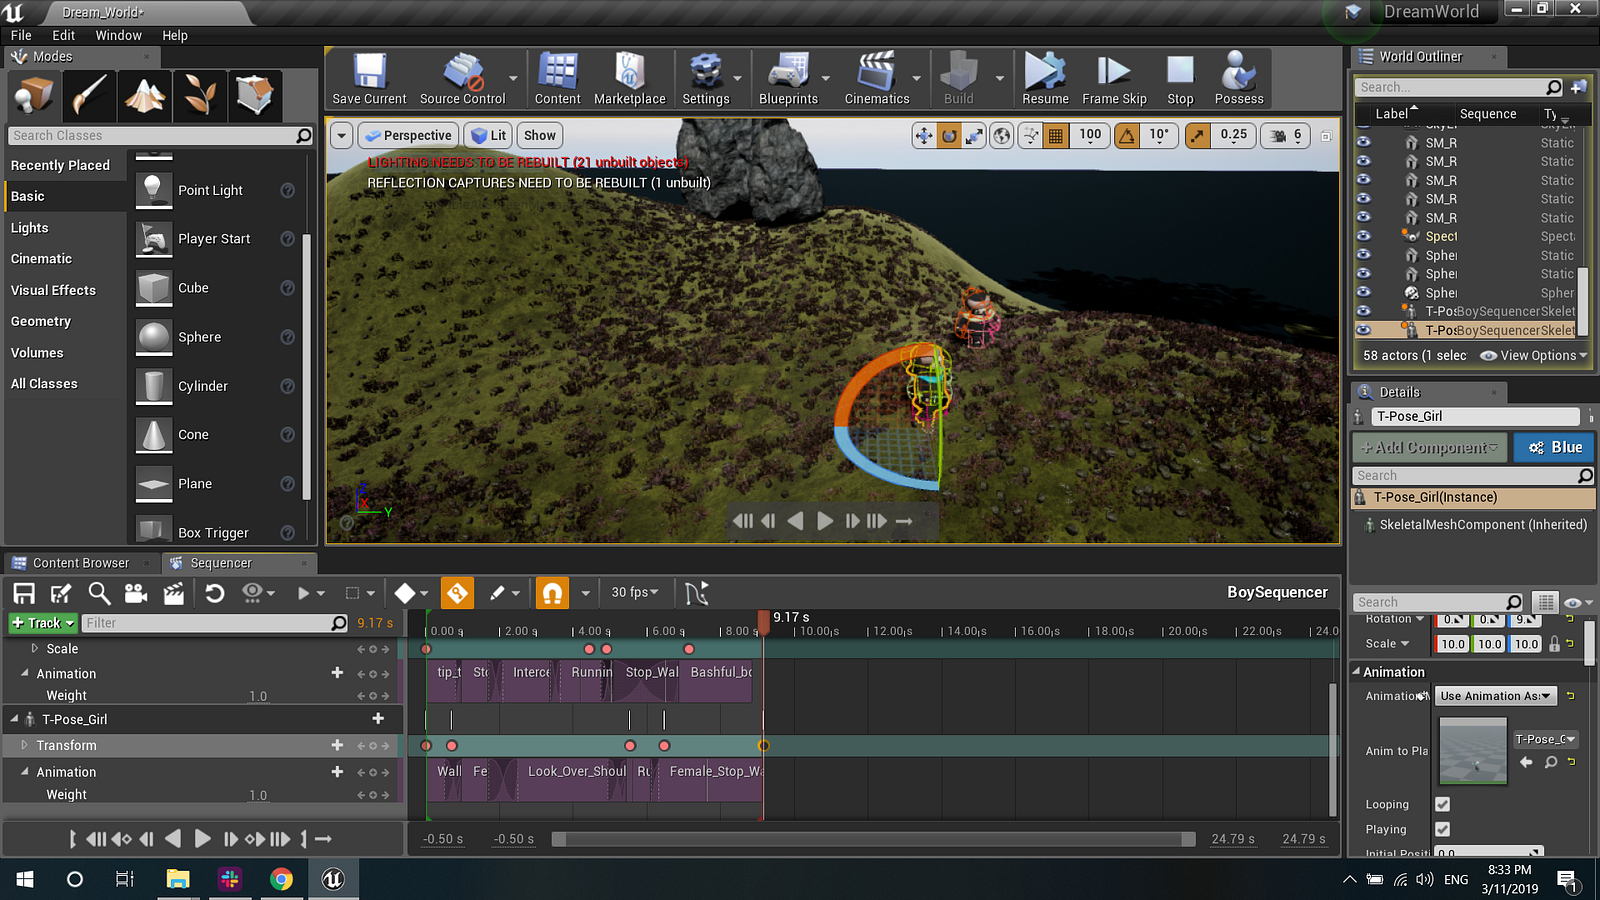Click the Sequencer timeline range scrollbar
The width and height of the screenshot is (1600, 900).
click(x=873, y=839)
